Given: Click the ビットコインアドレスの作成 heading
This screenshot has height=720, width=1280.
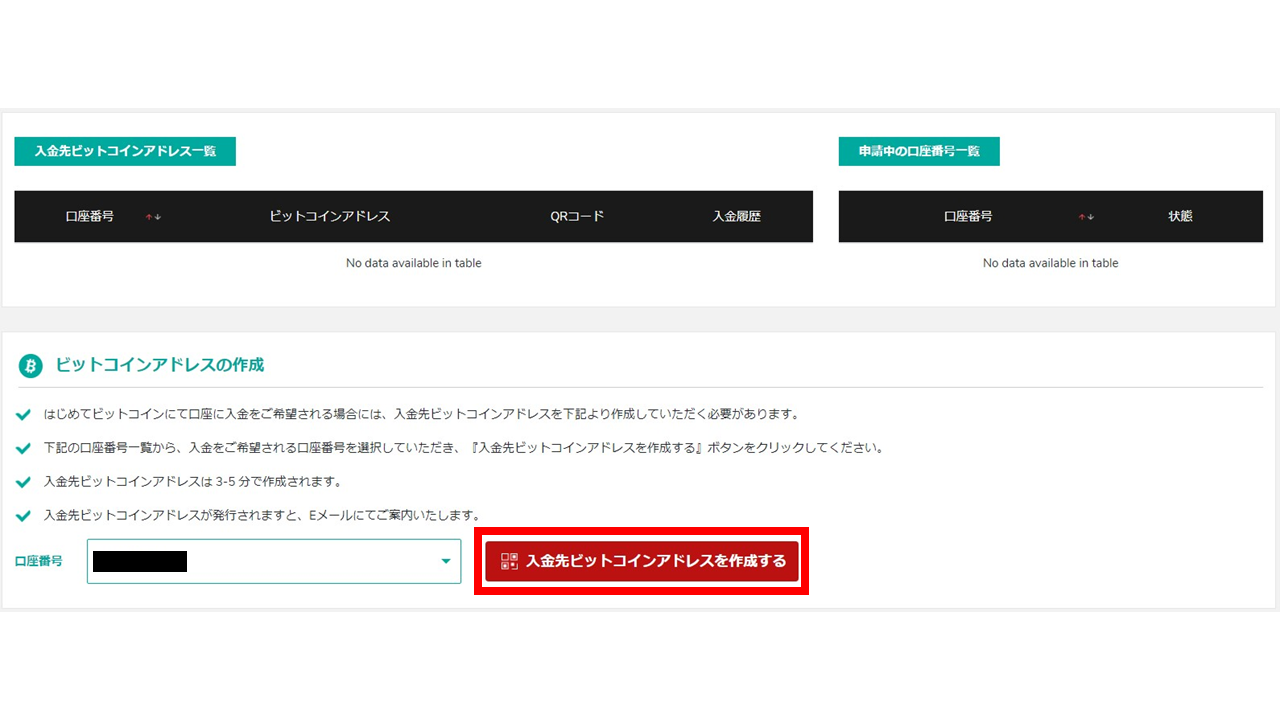Looking at the screenshot, I should click(159, 365).
